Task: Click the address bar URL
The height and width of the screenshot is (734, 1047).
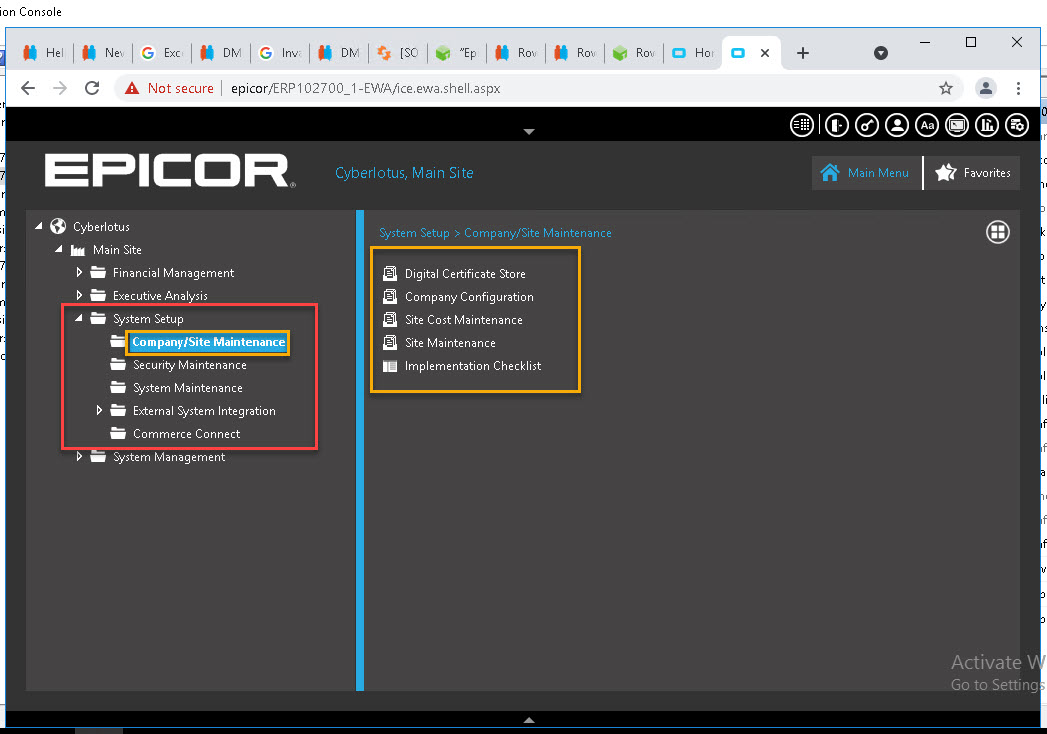Action: (x=365, y=88)
